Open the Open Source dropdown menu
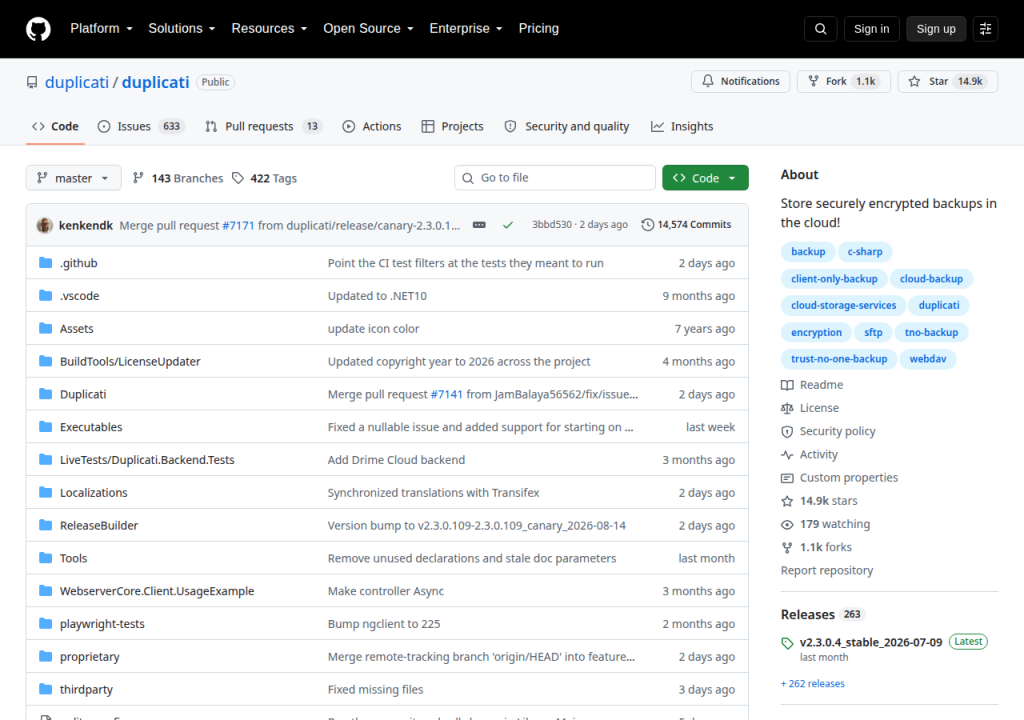 pyautogui.click(x=368, y=29)
